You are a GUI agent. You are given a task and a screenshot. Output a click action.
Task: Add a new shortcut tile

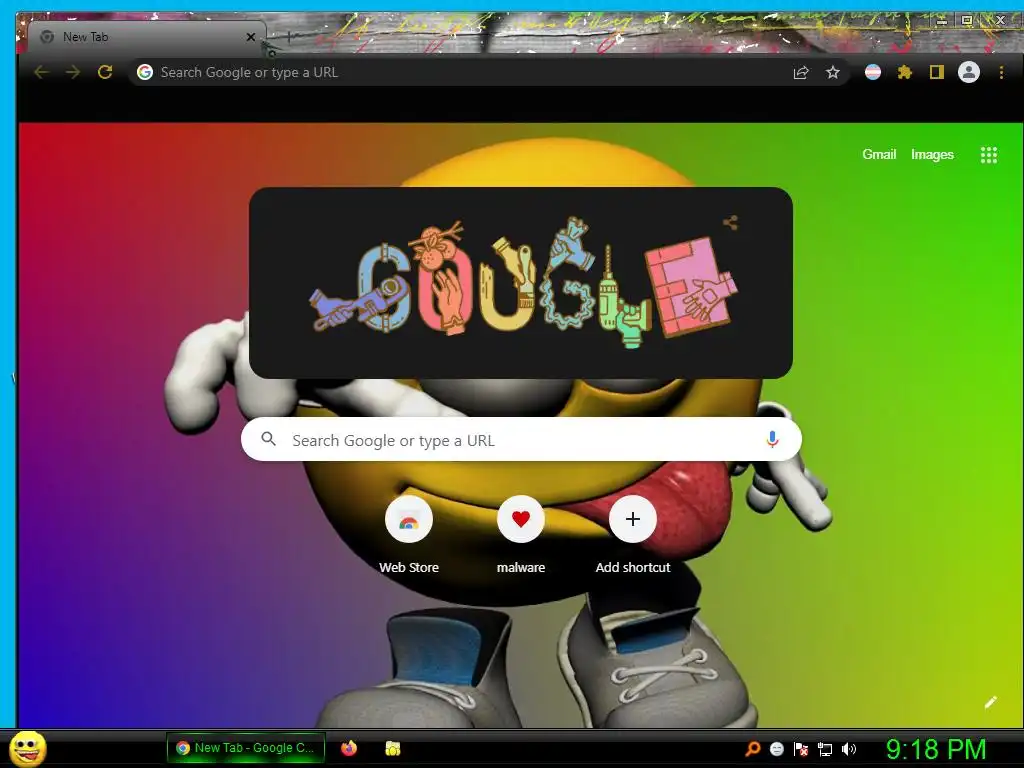(x=632, y=534)
